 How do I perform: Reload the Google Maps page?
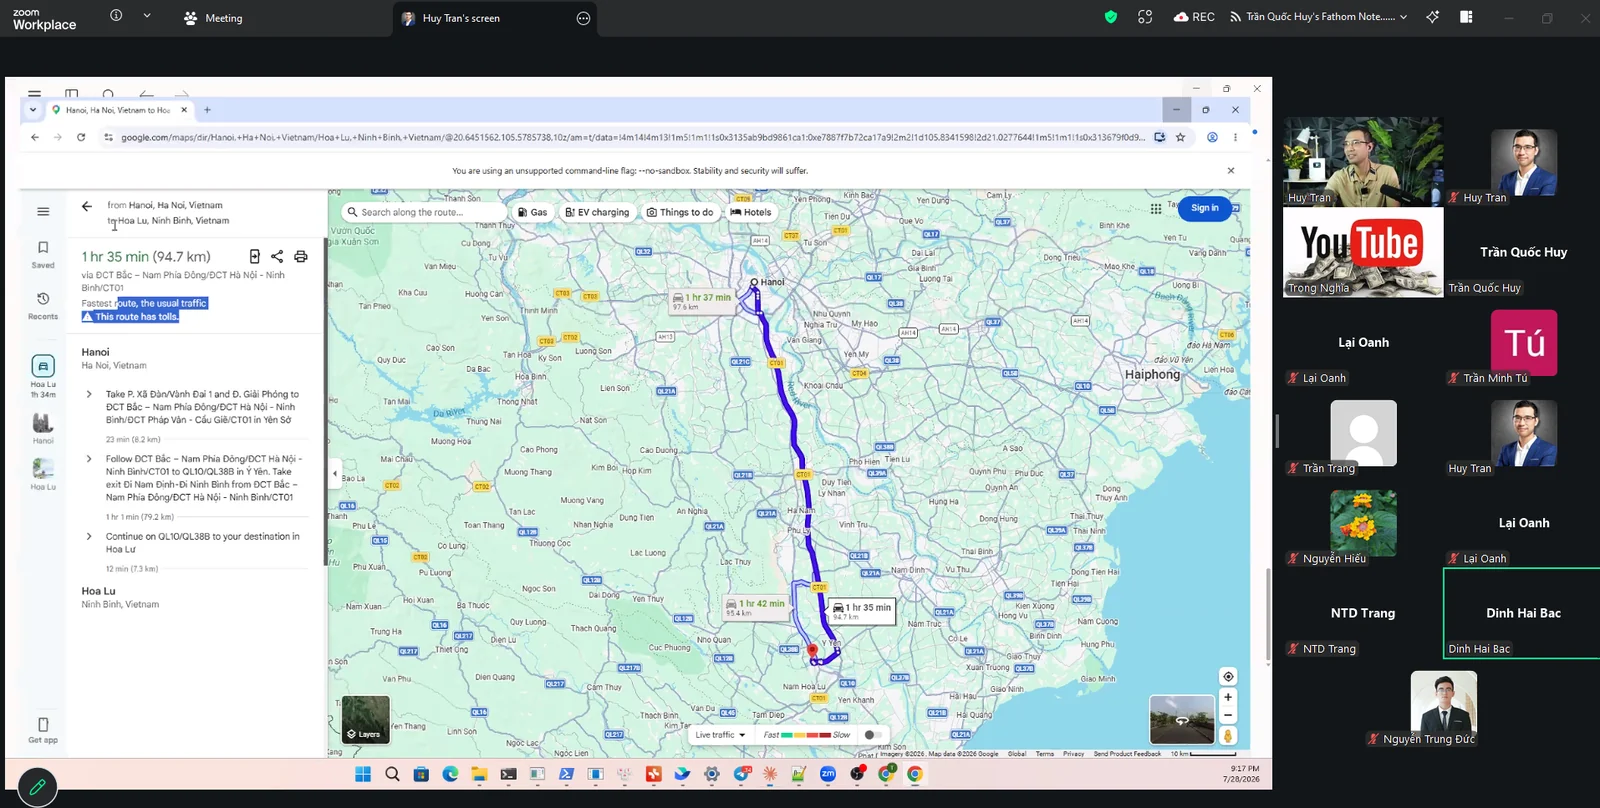tap(81, 137)
